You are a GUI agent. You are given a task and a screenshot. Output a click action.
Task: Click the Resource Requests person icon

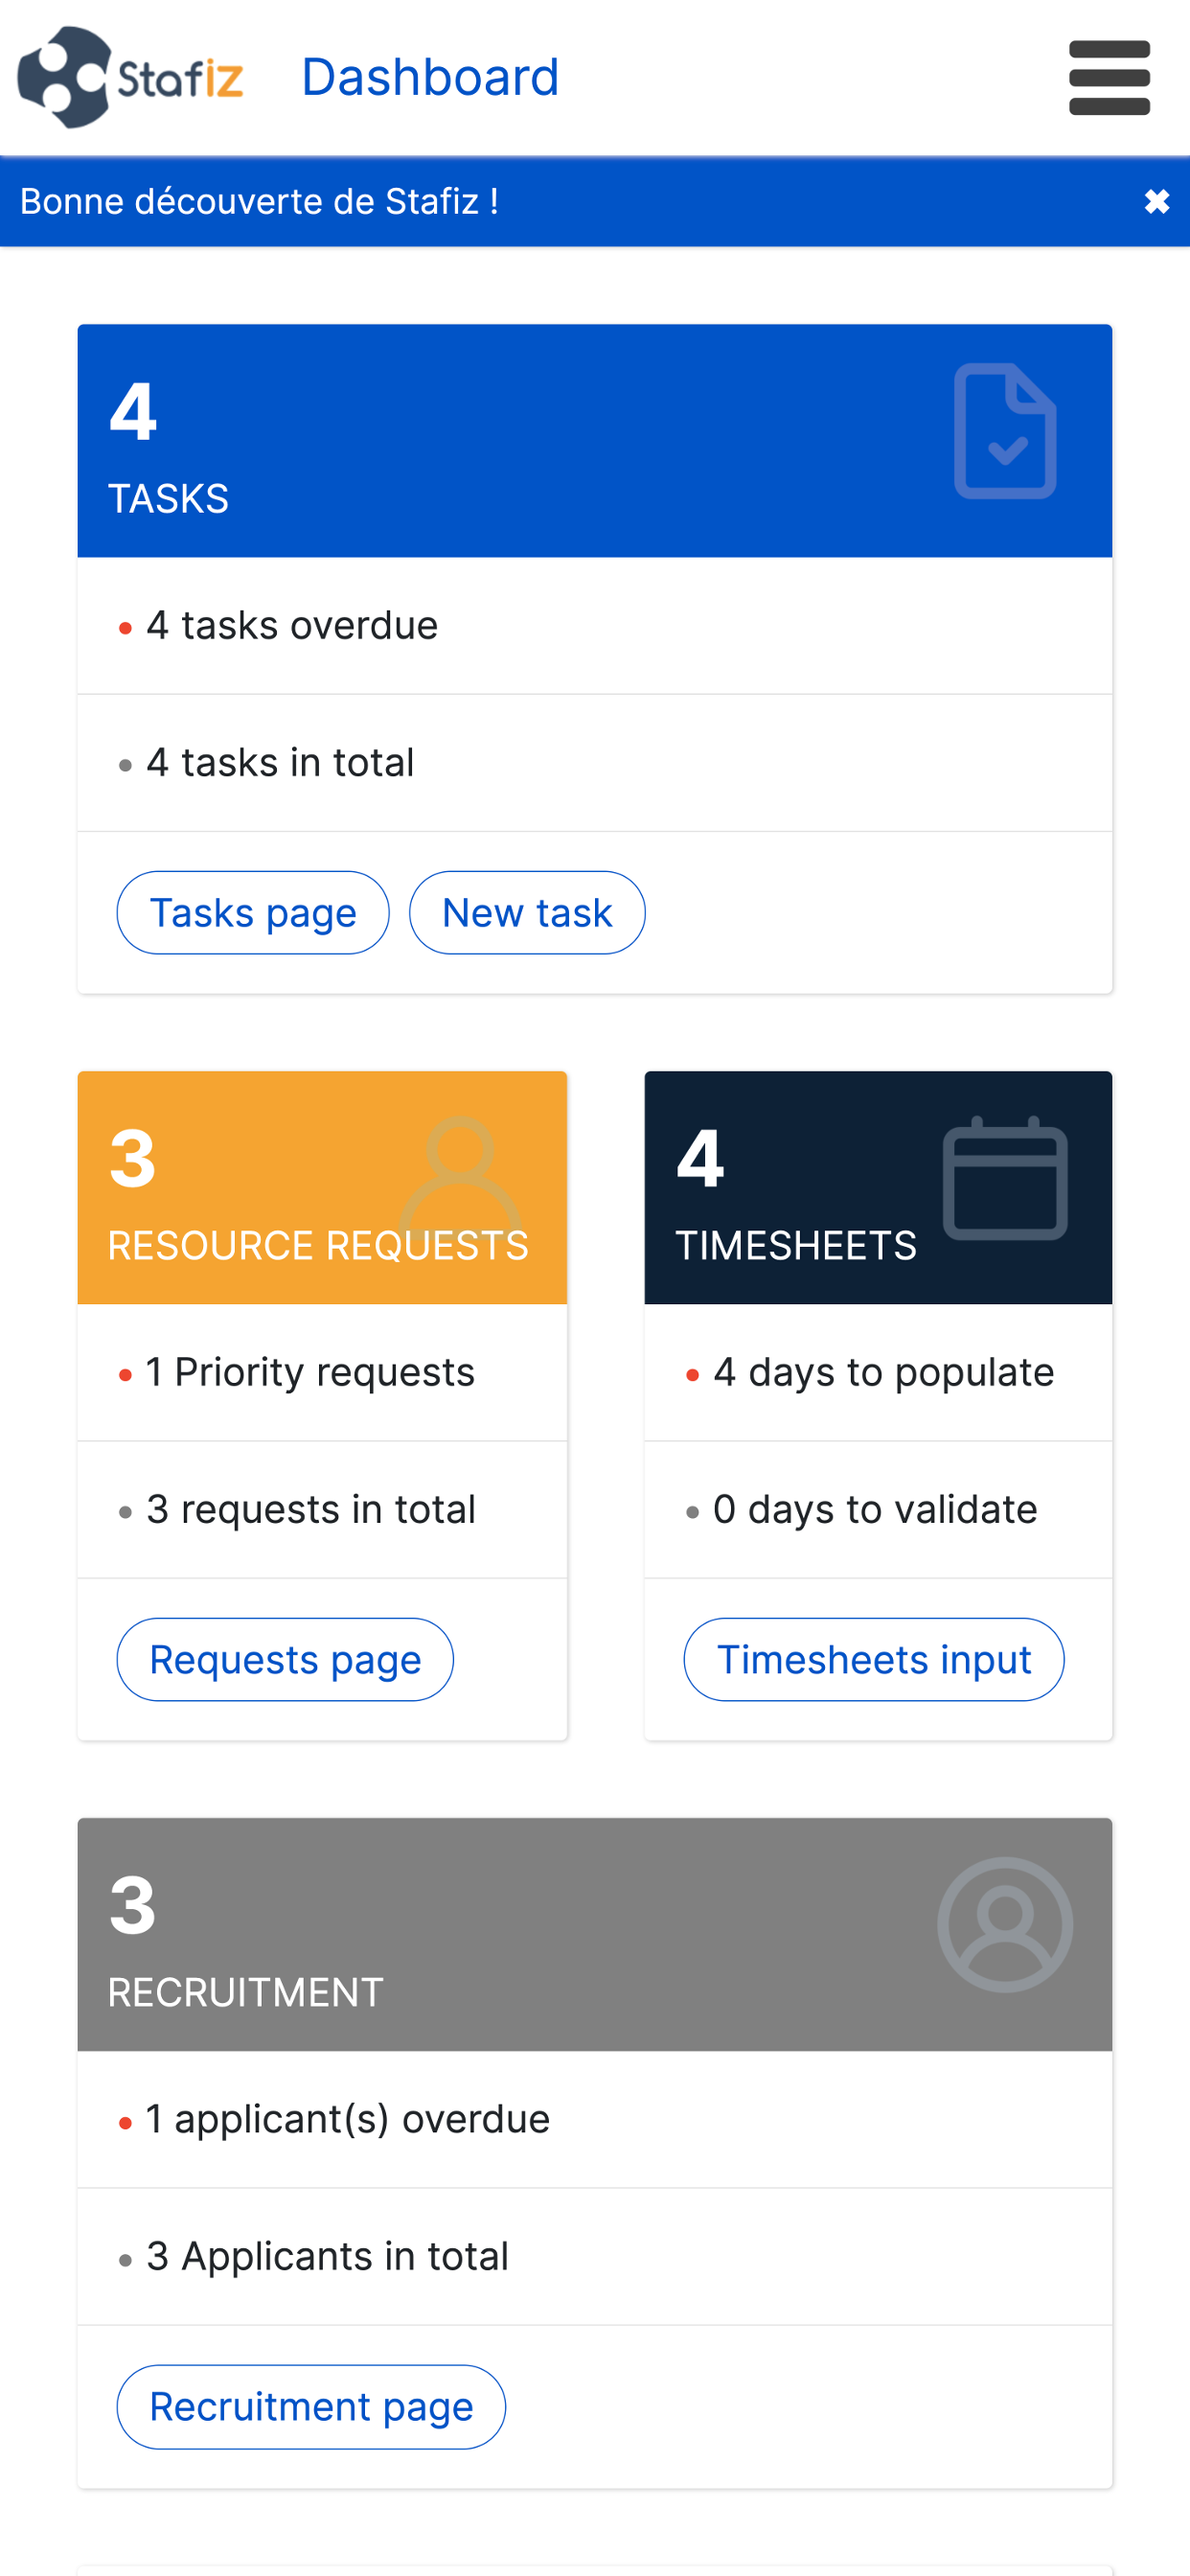pos(460,1176)
